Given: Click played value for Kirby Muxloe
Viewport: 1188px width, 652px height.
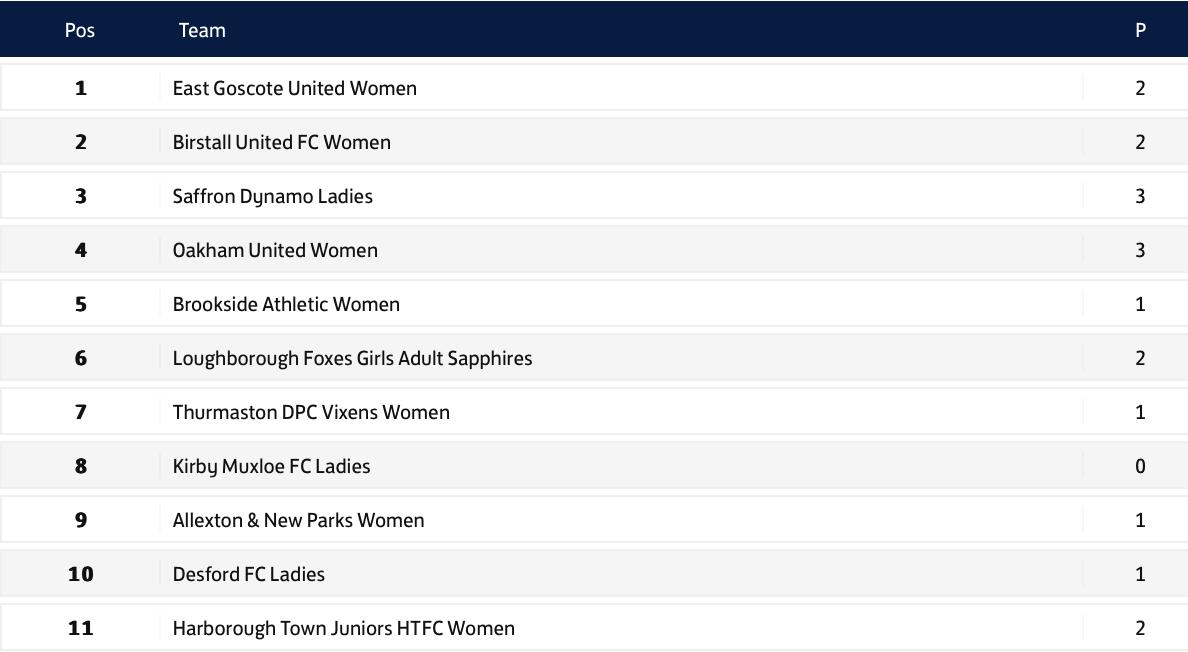Looking at the screenshot, I should point(1140,466).
